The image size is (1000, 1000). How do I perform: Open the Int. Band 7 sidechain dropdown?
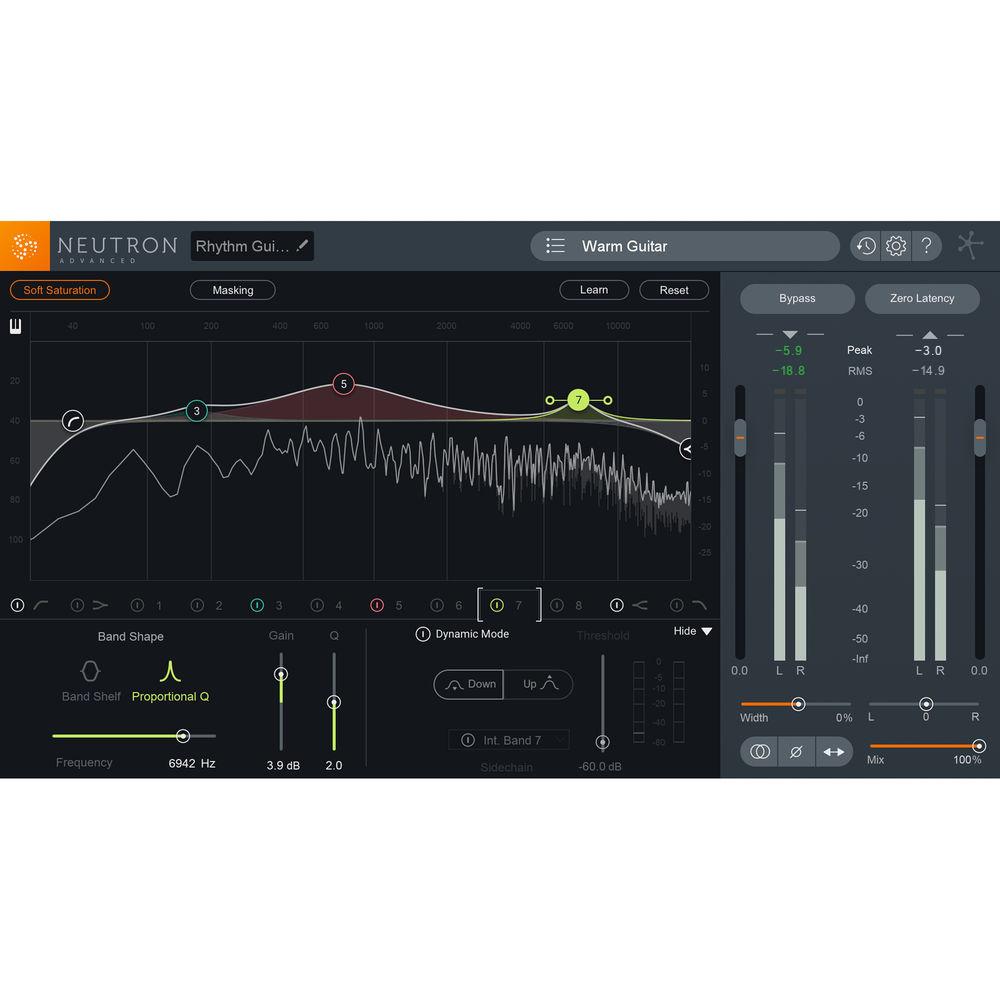(509, 739)
